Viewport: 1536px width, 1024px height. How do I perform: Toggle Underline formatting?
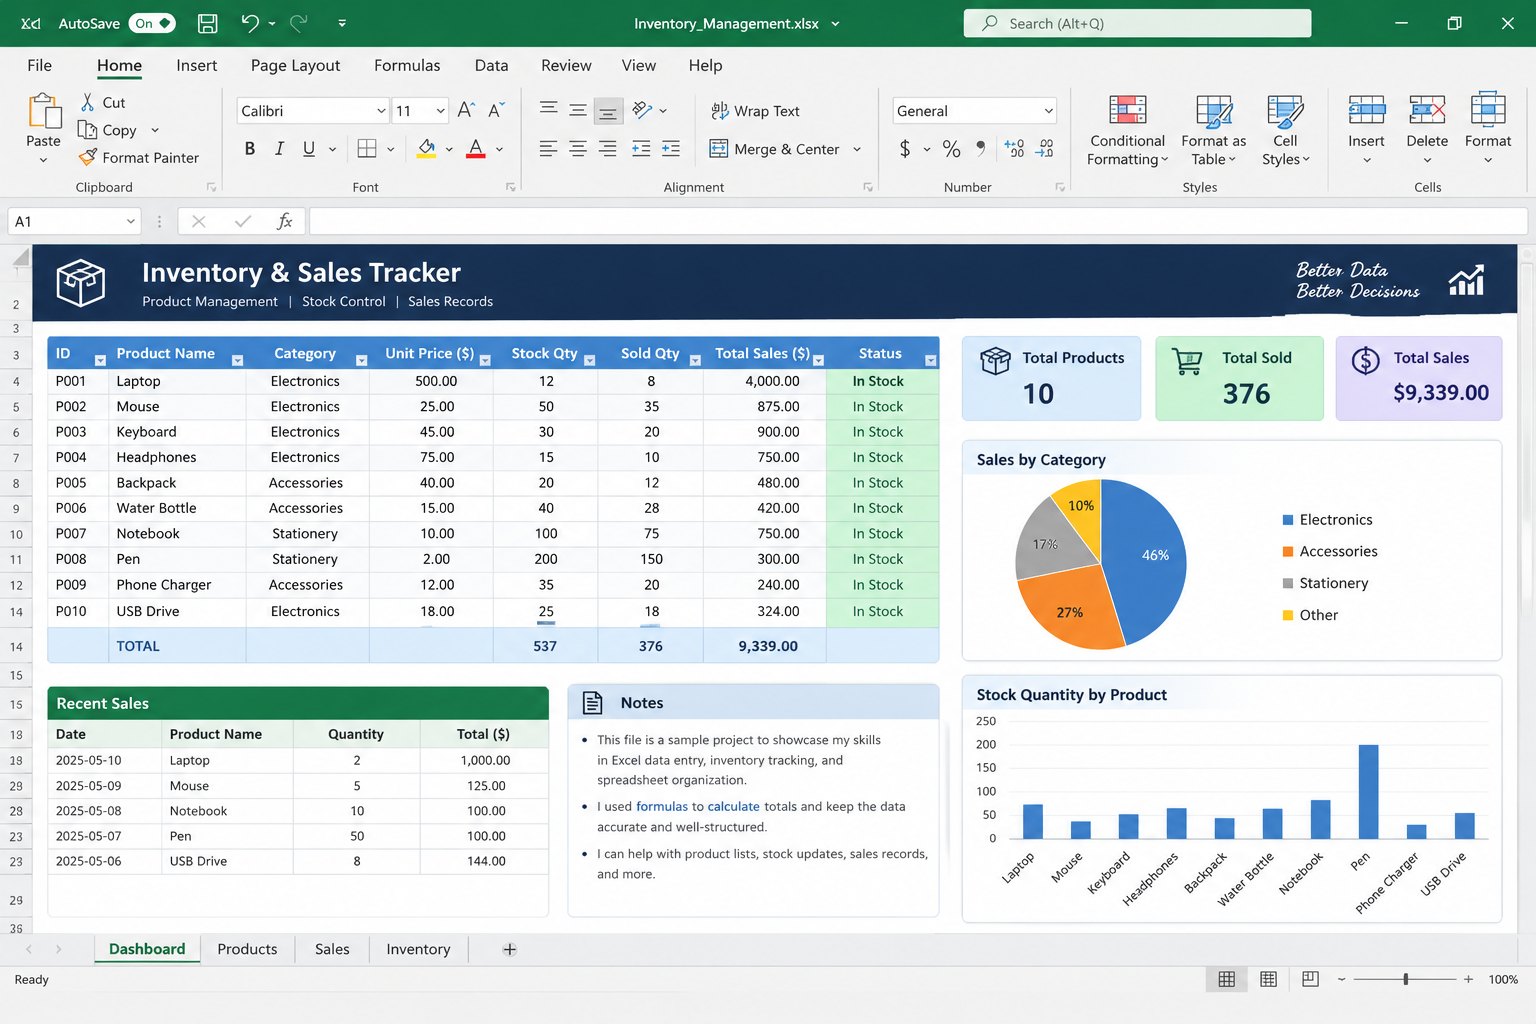309,149
